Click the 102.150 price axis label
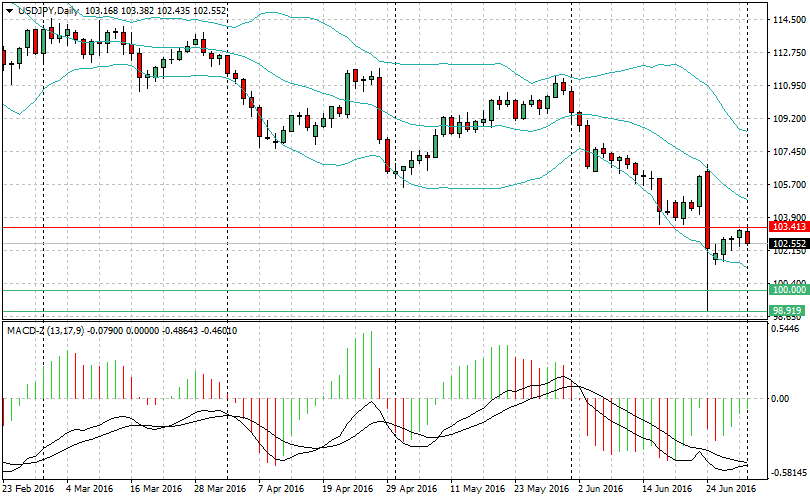Screen dimensions: 810x500 (789, 252)
